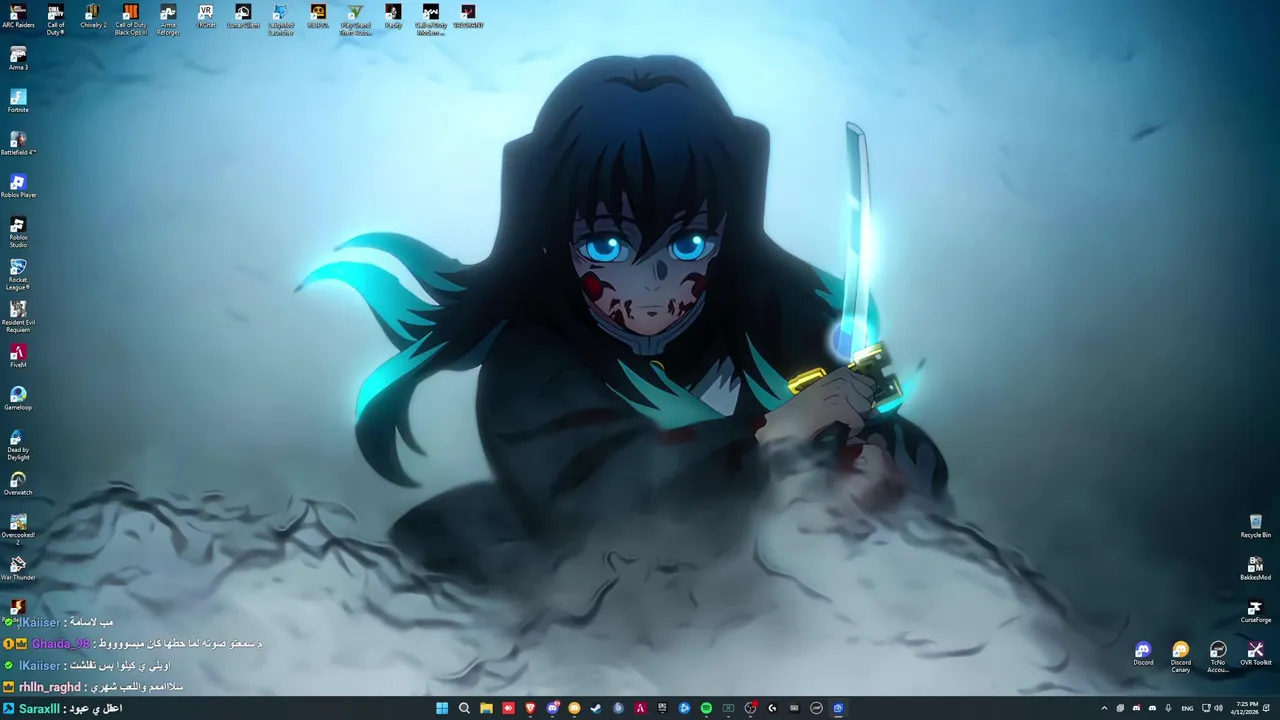Select the TcNo Account Switcher desktop icon

point(1218,656)
